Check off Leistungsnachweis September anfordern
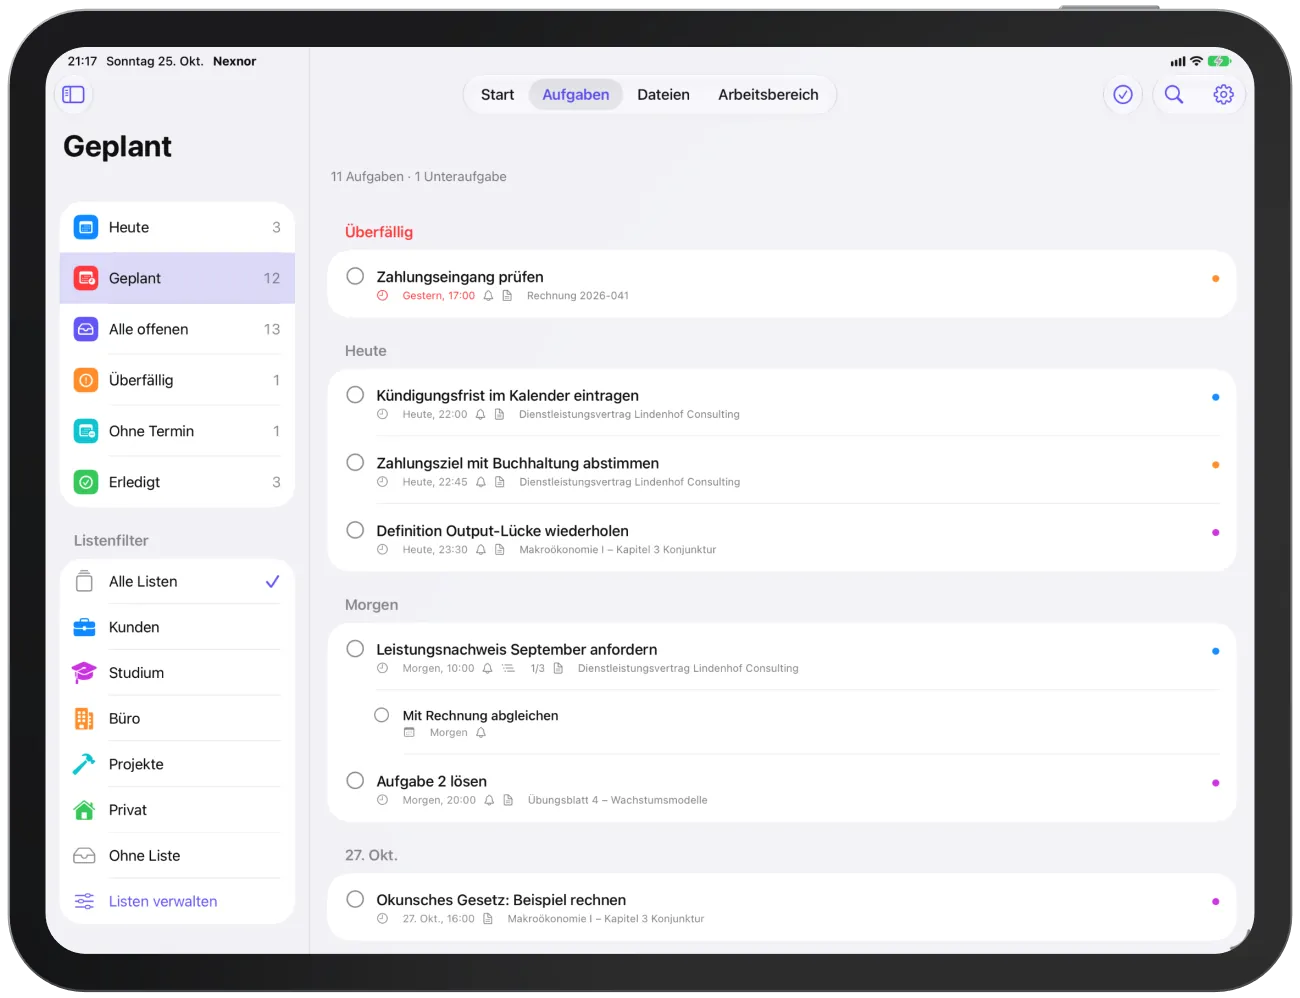 [x=355, y=649]
